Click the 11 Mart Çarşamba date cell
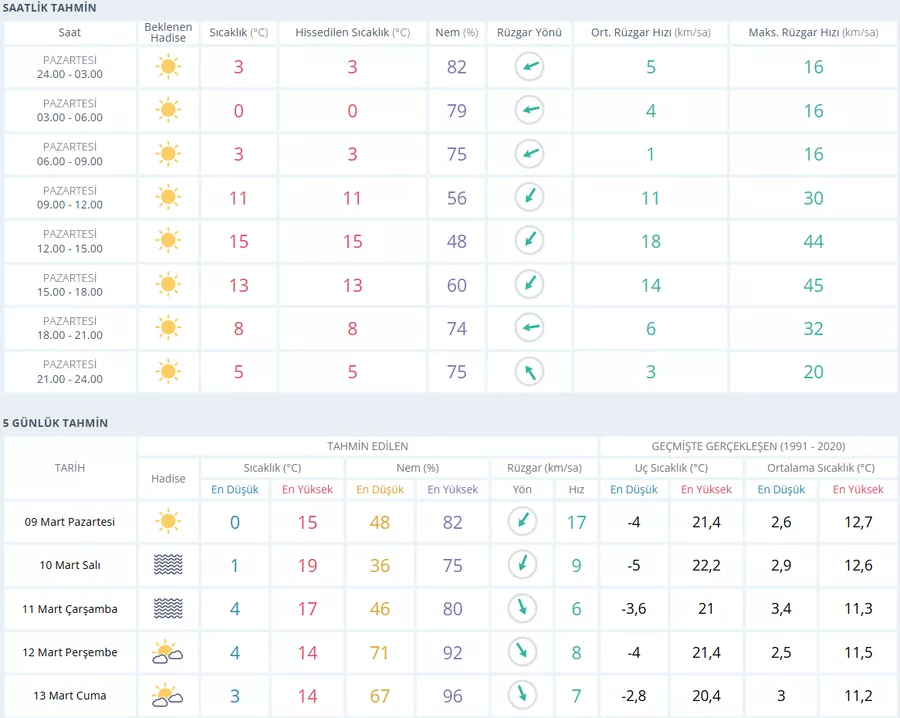900x718 pixels. pyautogui.click(x=70, y=609)
